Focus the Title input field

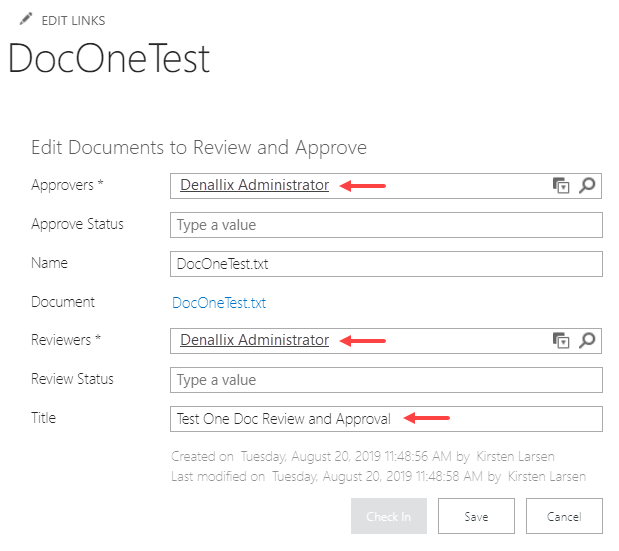[x=386, y=419]
